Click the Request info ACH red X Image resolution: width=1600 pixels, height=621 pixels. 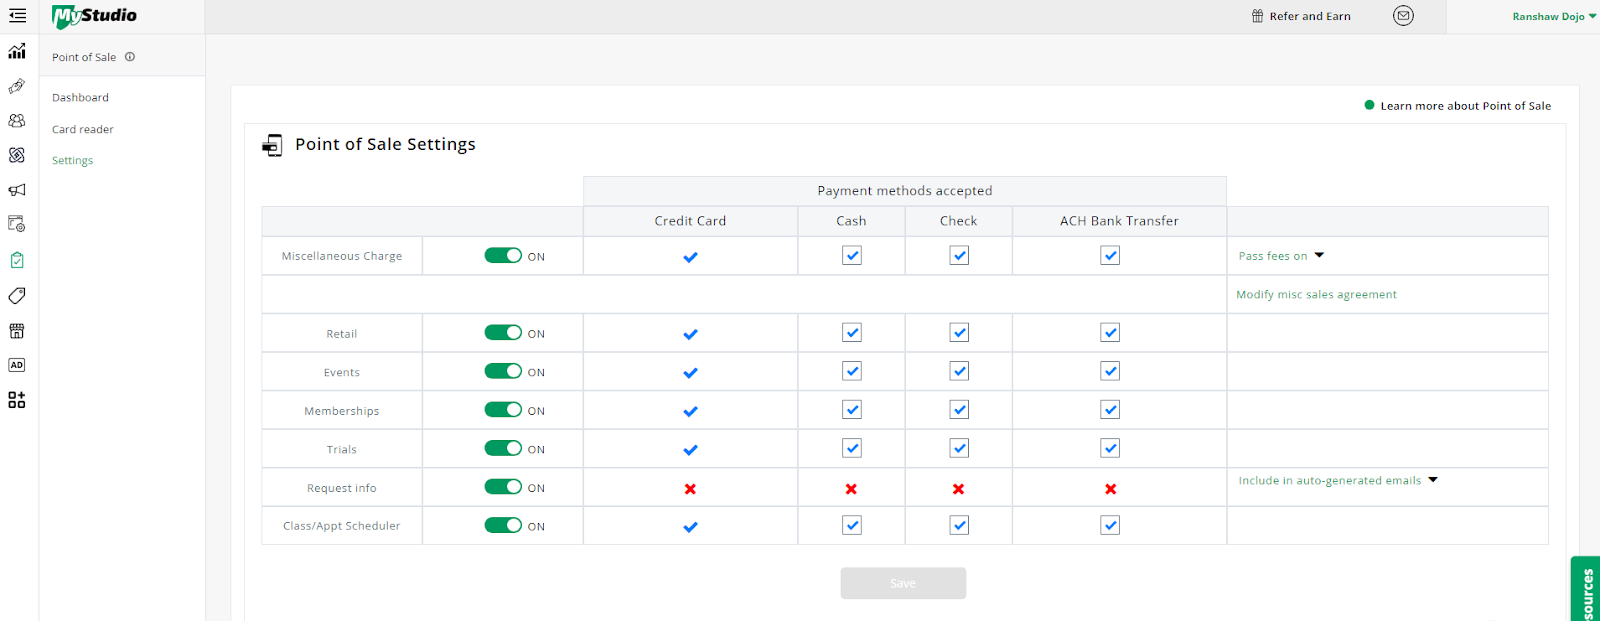[1110, 489]
